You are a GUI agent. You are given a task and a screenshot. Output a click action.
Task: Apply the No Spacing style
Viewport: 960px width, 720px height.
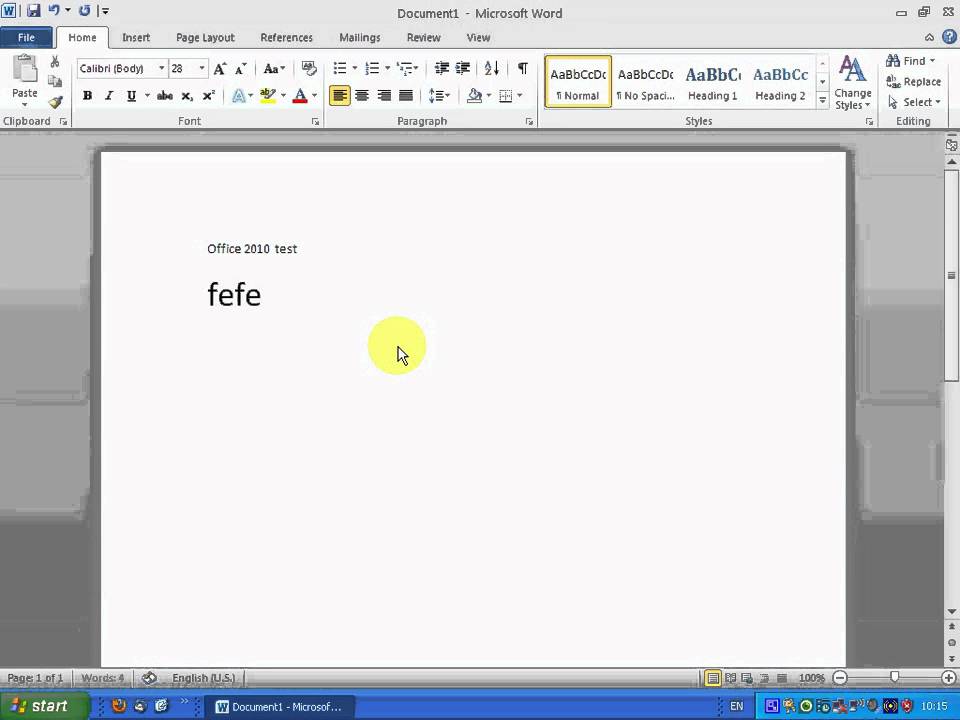pyautogui.click(x=645, y=82)
